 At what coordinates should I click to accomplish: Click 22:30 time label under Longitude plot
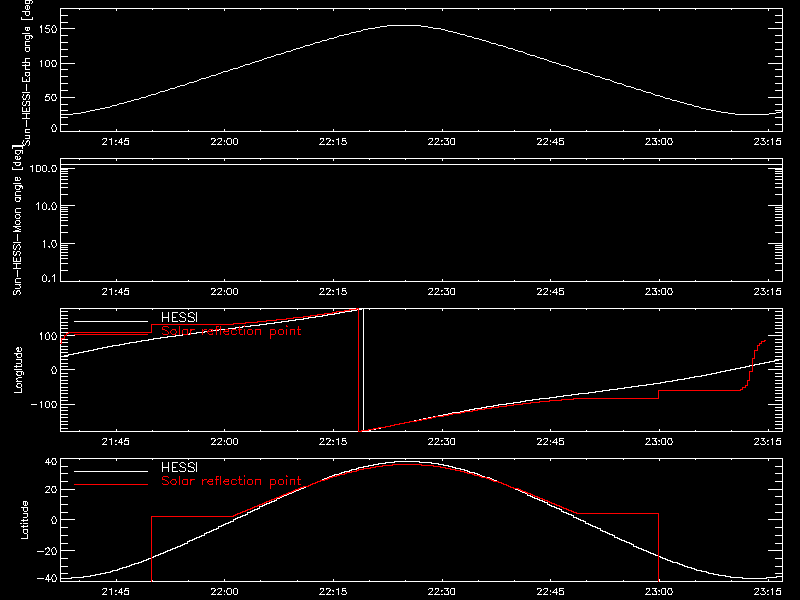click(x=441, y=442)
